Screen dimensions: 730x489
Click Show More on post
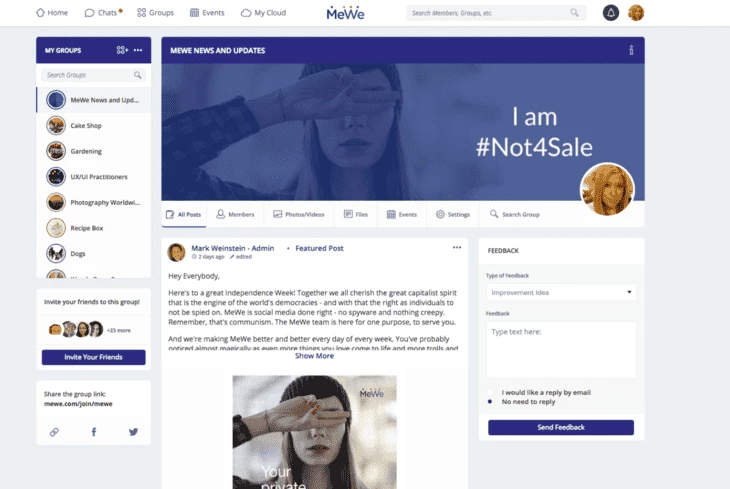[314, 356]
